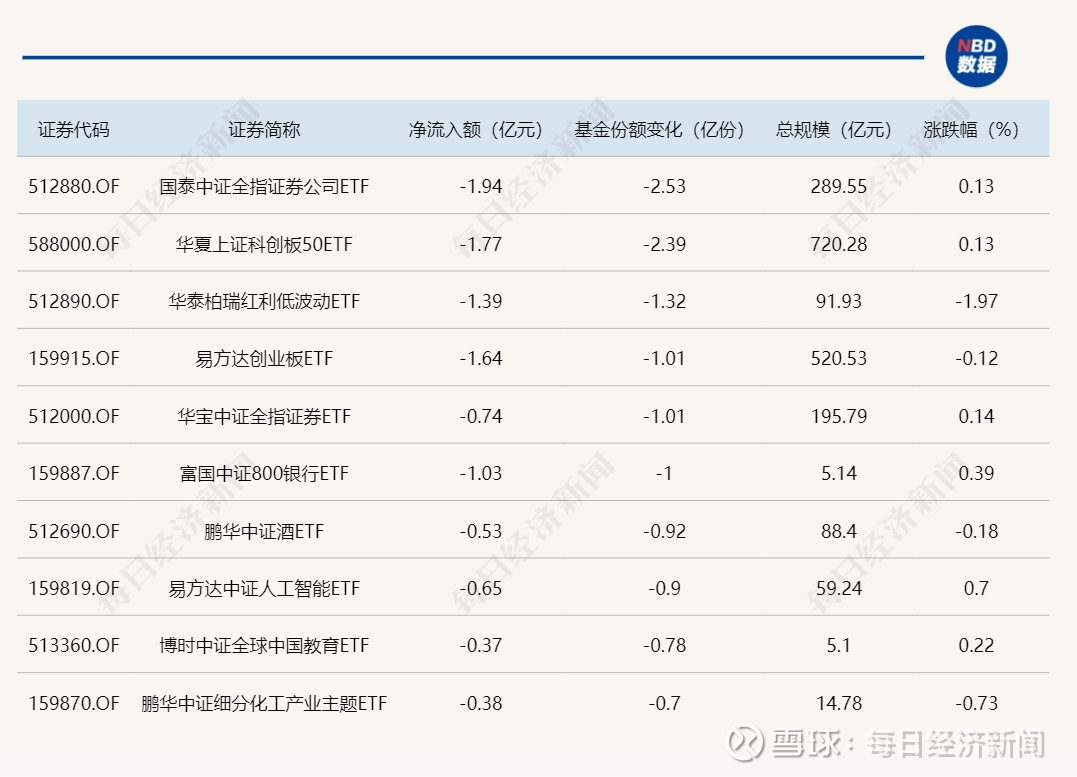Click code 512690.OF for 鹏华中证酒ETF
Image resolution: width=1077 pixels, height=777 pixels.
point(75,531)
